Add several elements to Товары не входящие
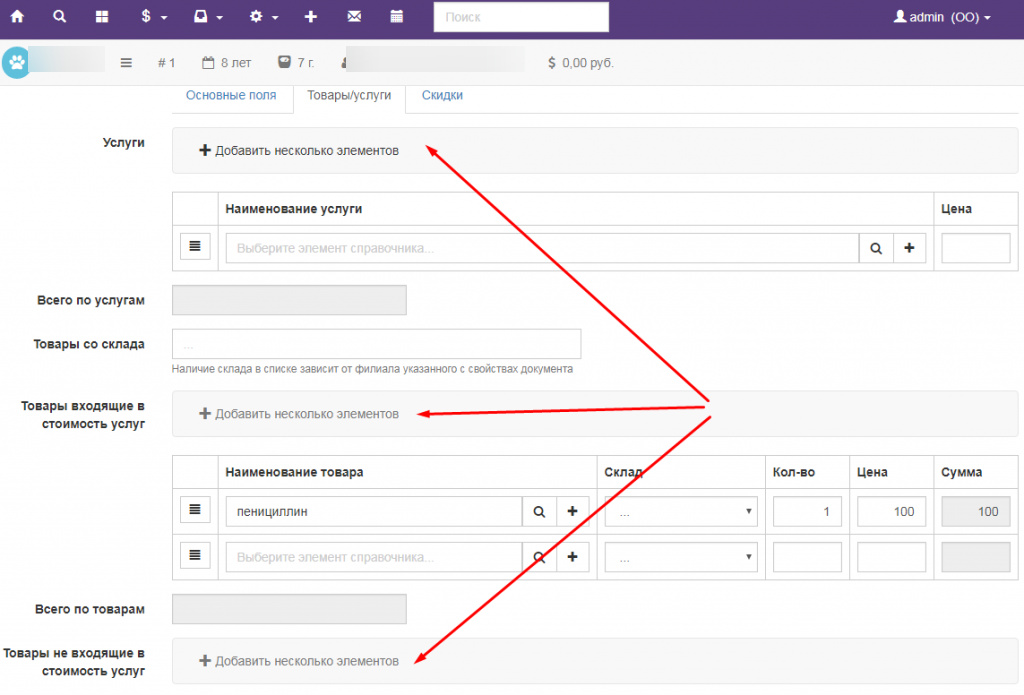This screenshot has height=695, width=1024. click(x=299, y=661)
